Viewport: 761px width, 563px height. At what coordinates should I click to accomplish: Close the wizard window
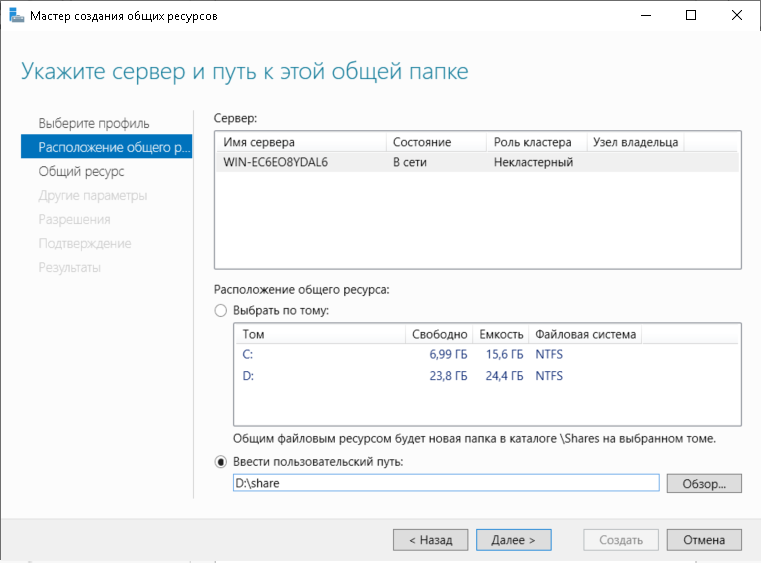point(737,16)
